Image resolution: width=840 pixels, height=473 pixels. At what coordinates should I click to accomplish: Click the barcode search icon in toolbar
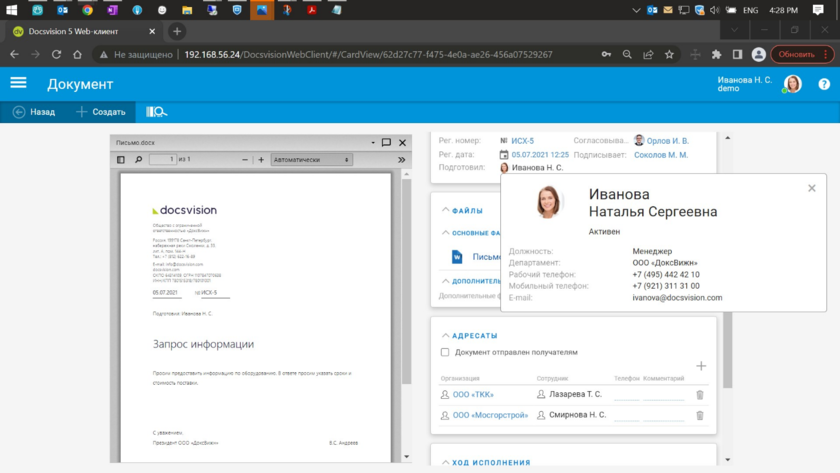click(156, 112)
